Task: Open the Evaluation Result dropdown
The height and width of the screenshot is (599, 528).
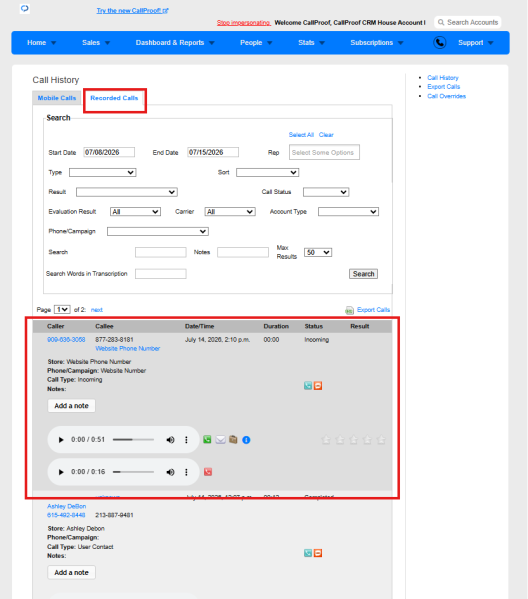Action: 135,212
